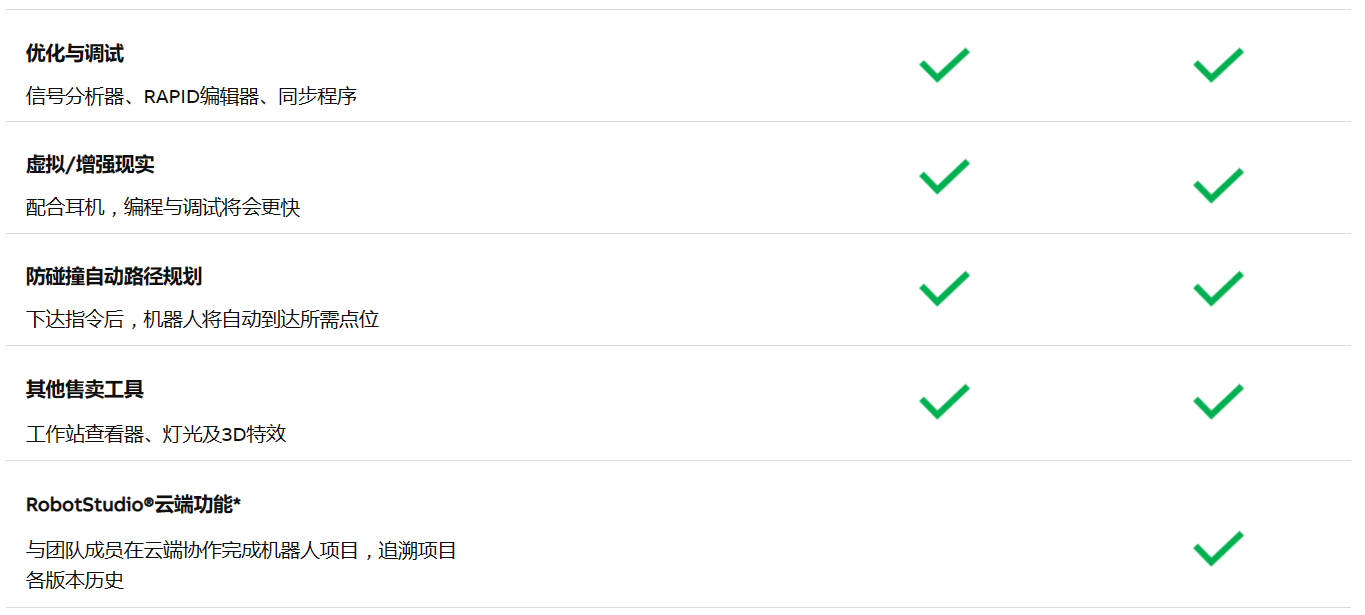Select the 优化与调试 heading
Screen dimensions: 1365x615
[x=75, y=54]
